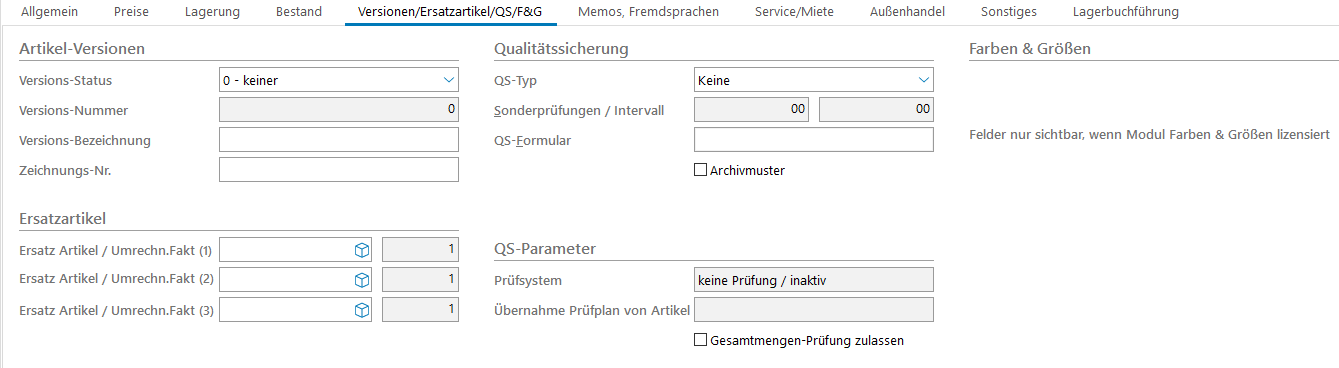Tick Gesamtmengen-Prüfung zulassen checkbox
The width and height of the screenshot is (1339, 368).
point(700,340)
